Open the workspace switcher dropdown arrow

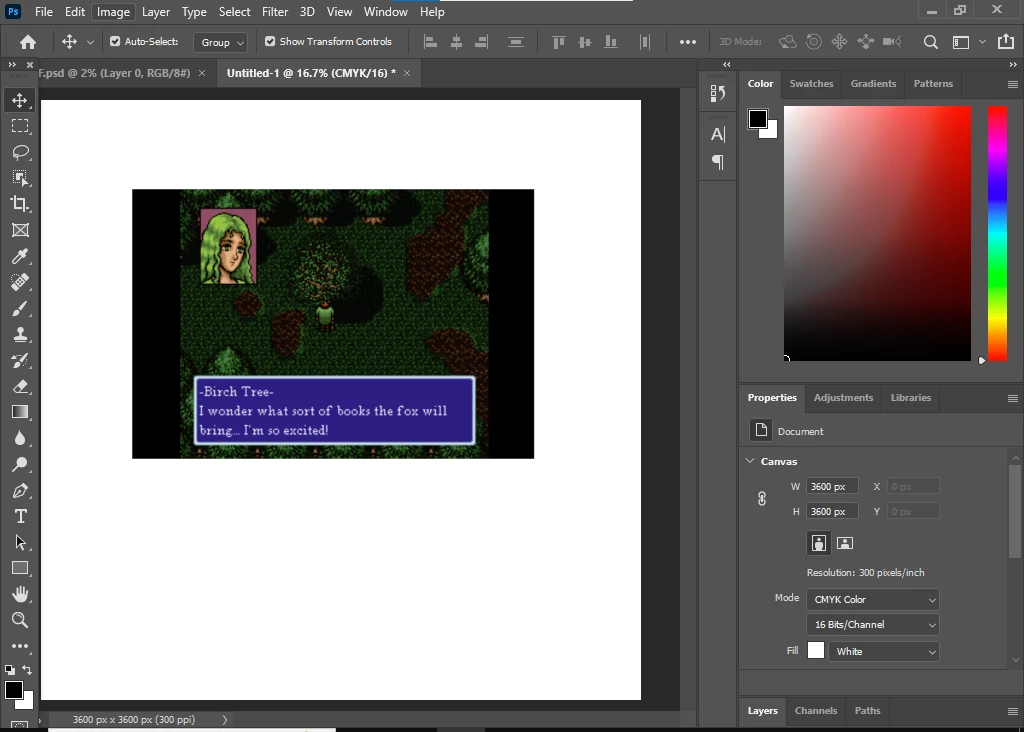(x=982, y=42)
